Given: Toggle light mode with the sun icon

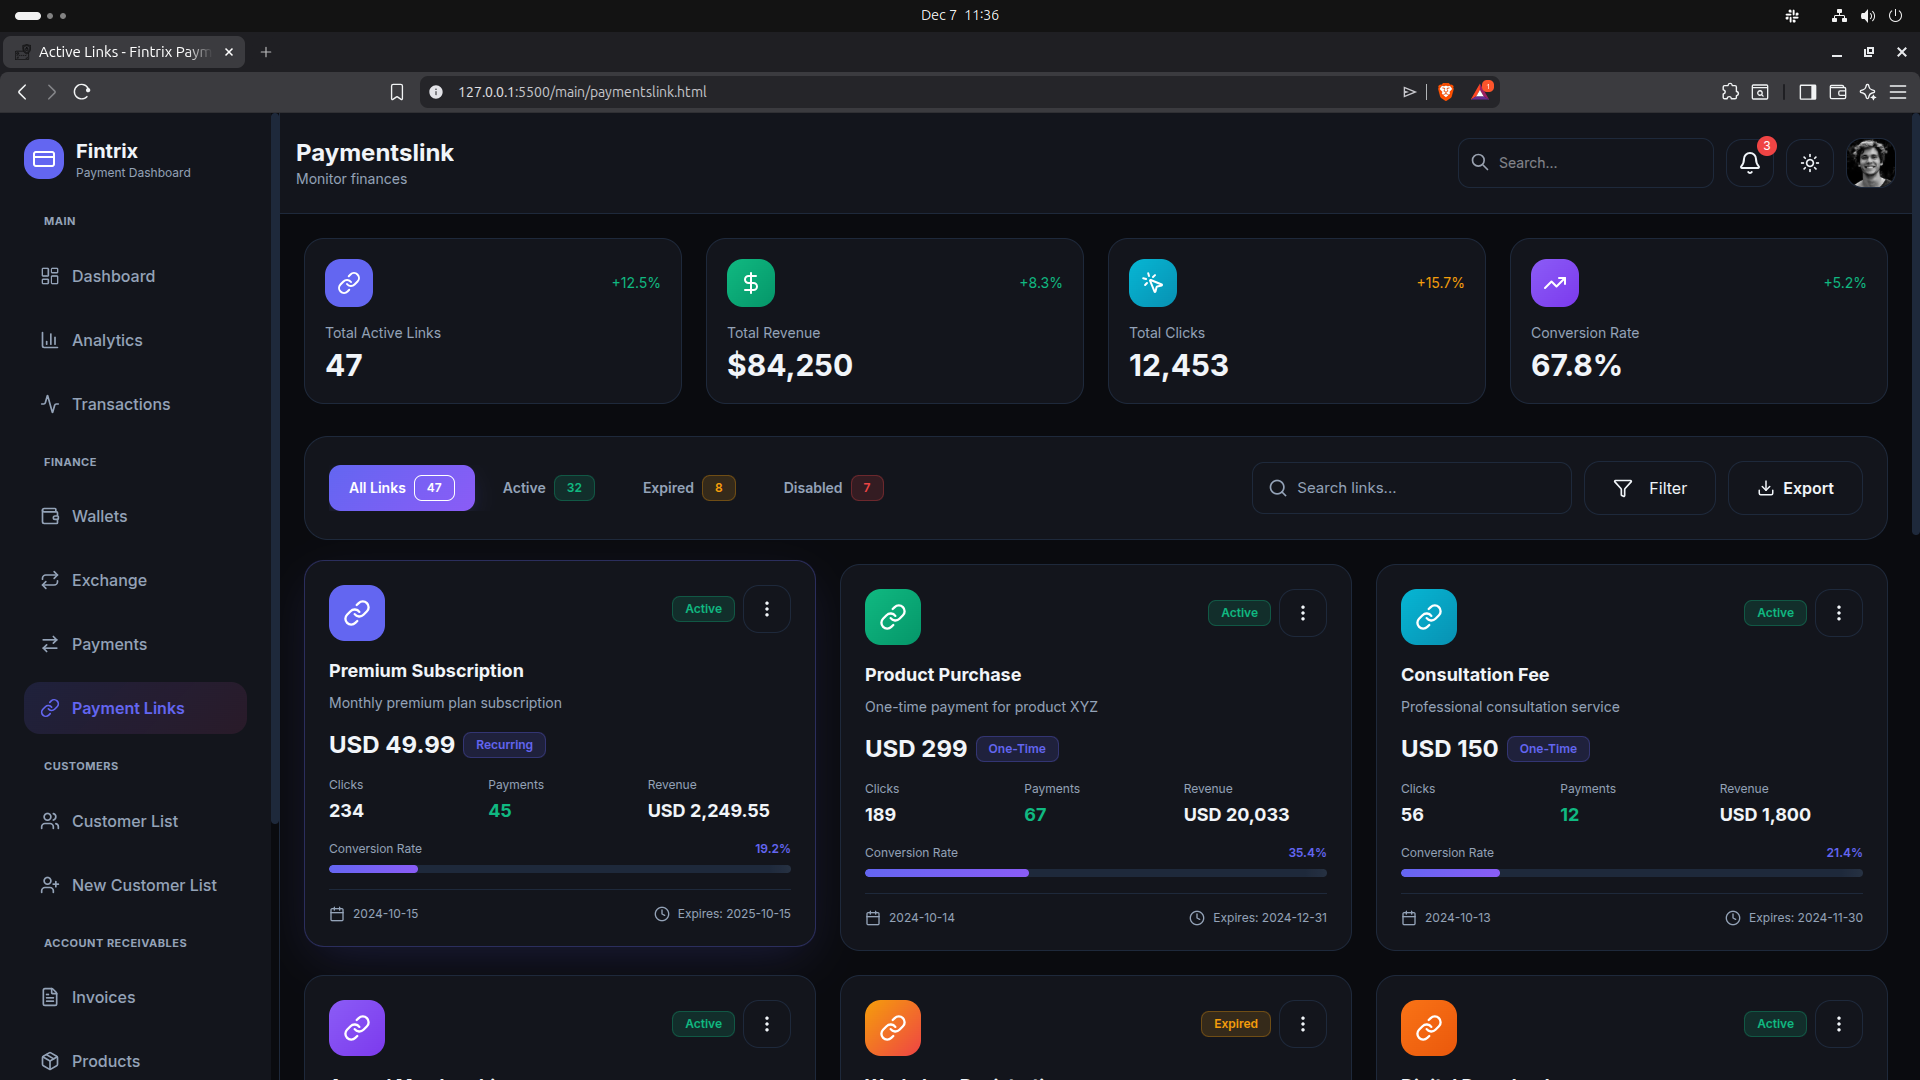Looking at the screenshot, I should point(1809,162).
